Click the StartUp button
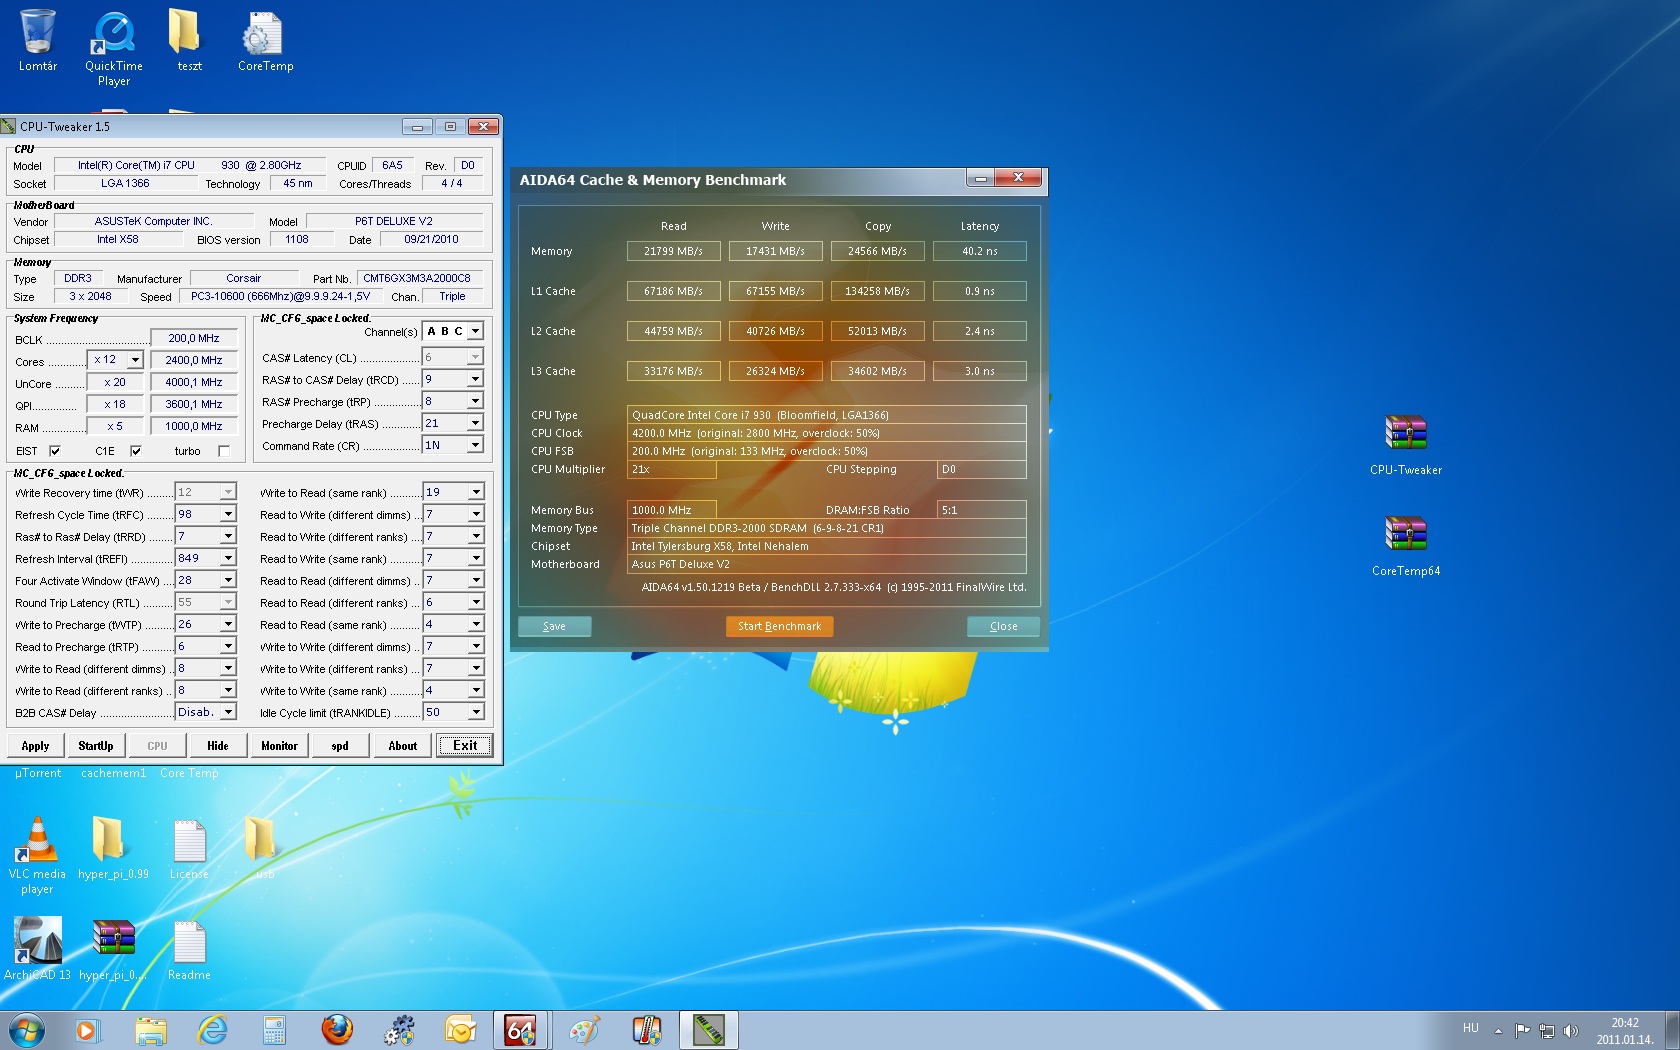 95,746
